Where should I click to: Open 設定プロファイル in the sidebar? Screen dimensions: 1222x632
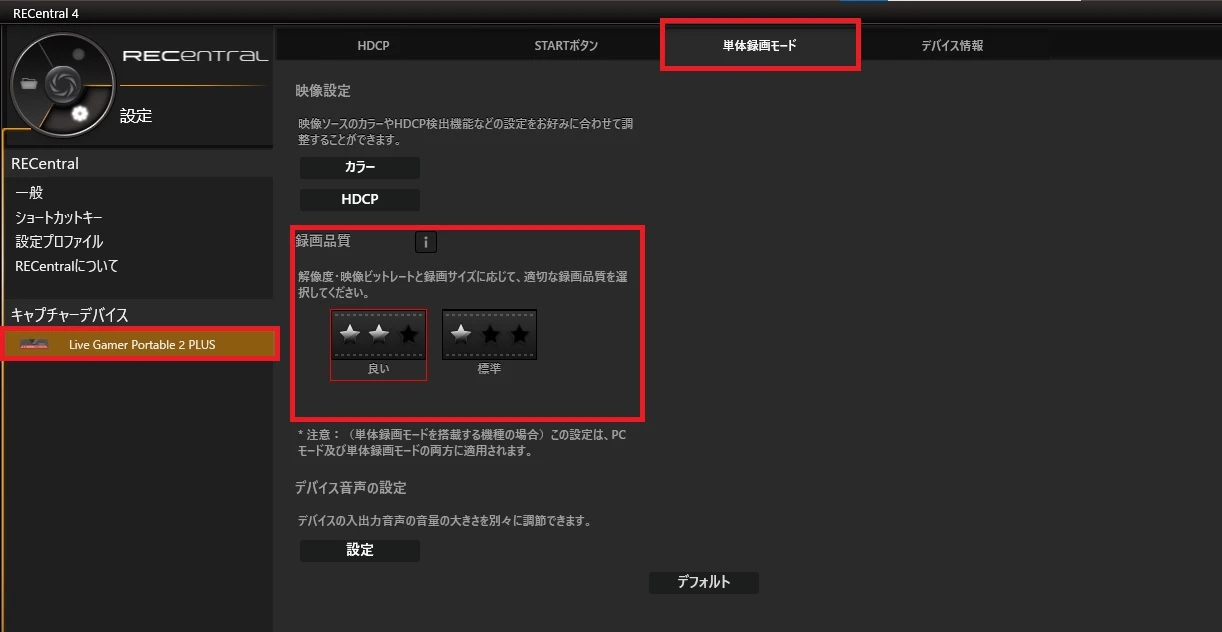[x=59, y=242]
